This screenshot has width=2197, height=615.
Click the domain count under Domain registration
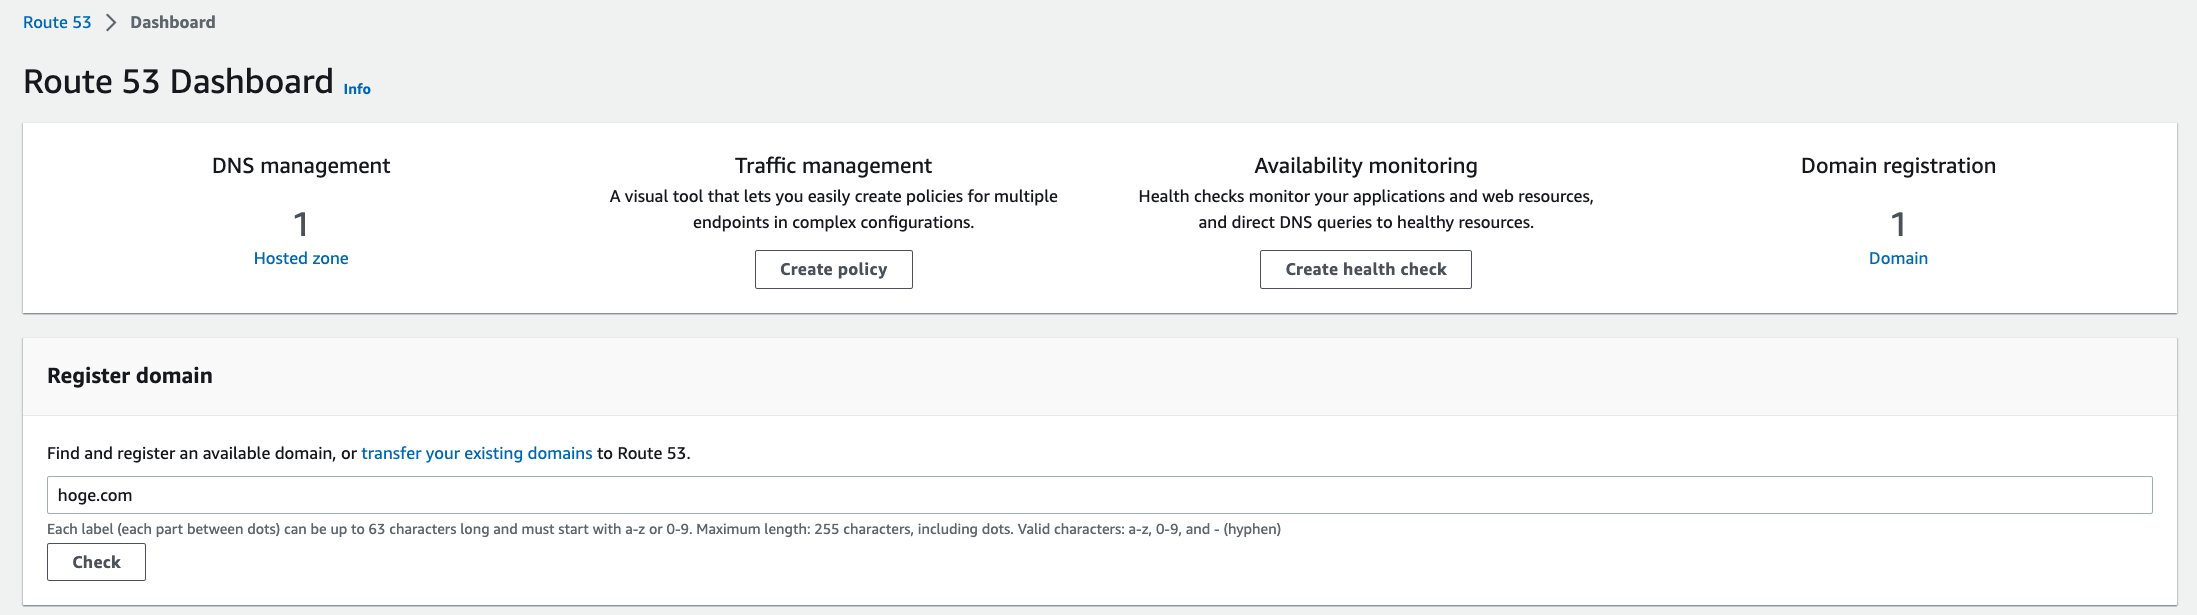(1898, 224)
